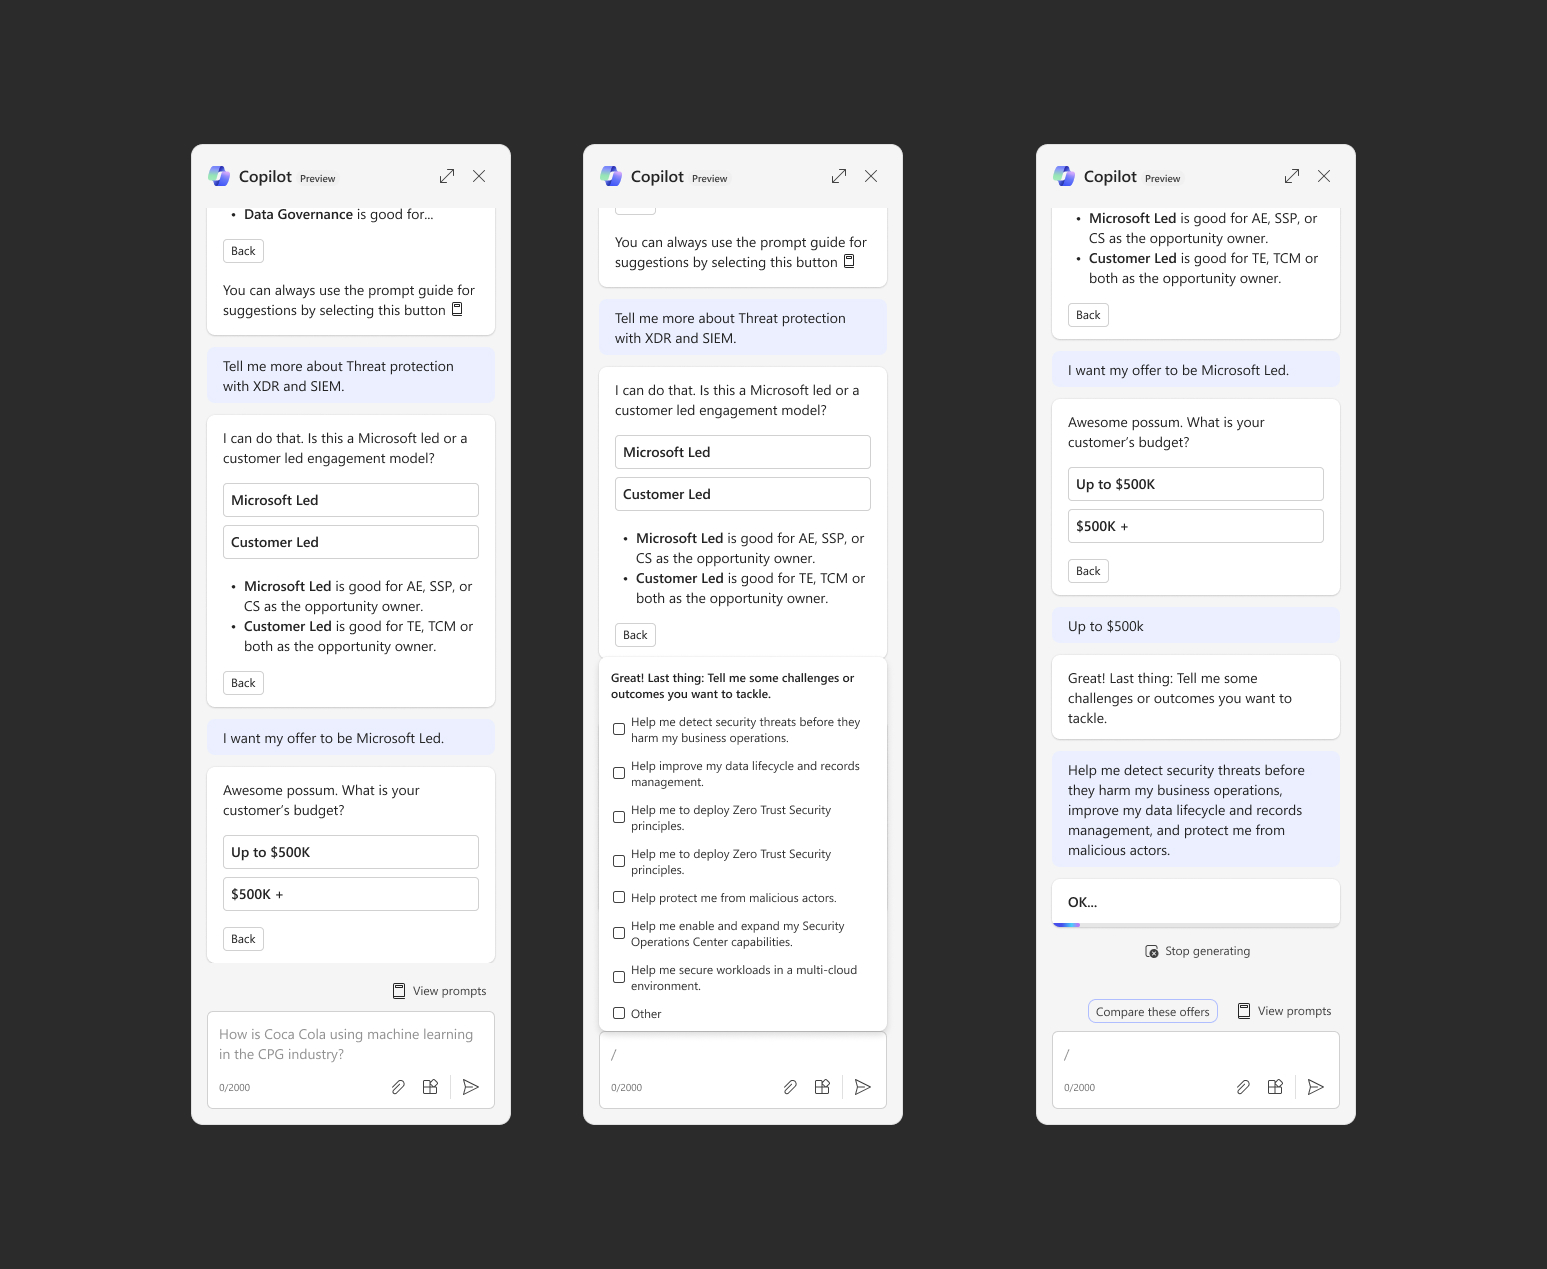Choose Microsoft Led in left panel
The image size is (1547, 1269).
pos(351,500)
